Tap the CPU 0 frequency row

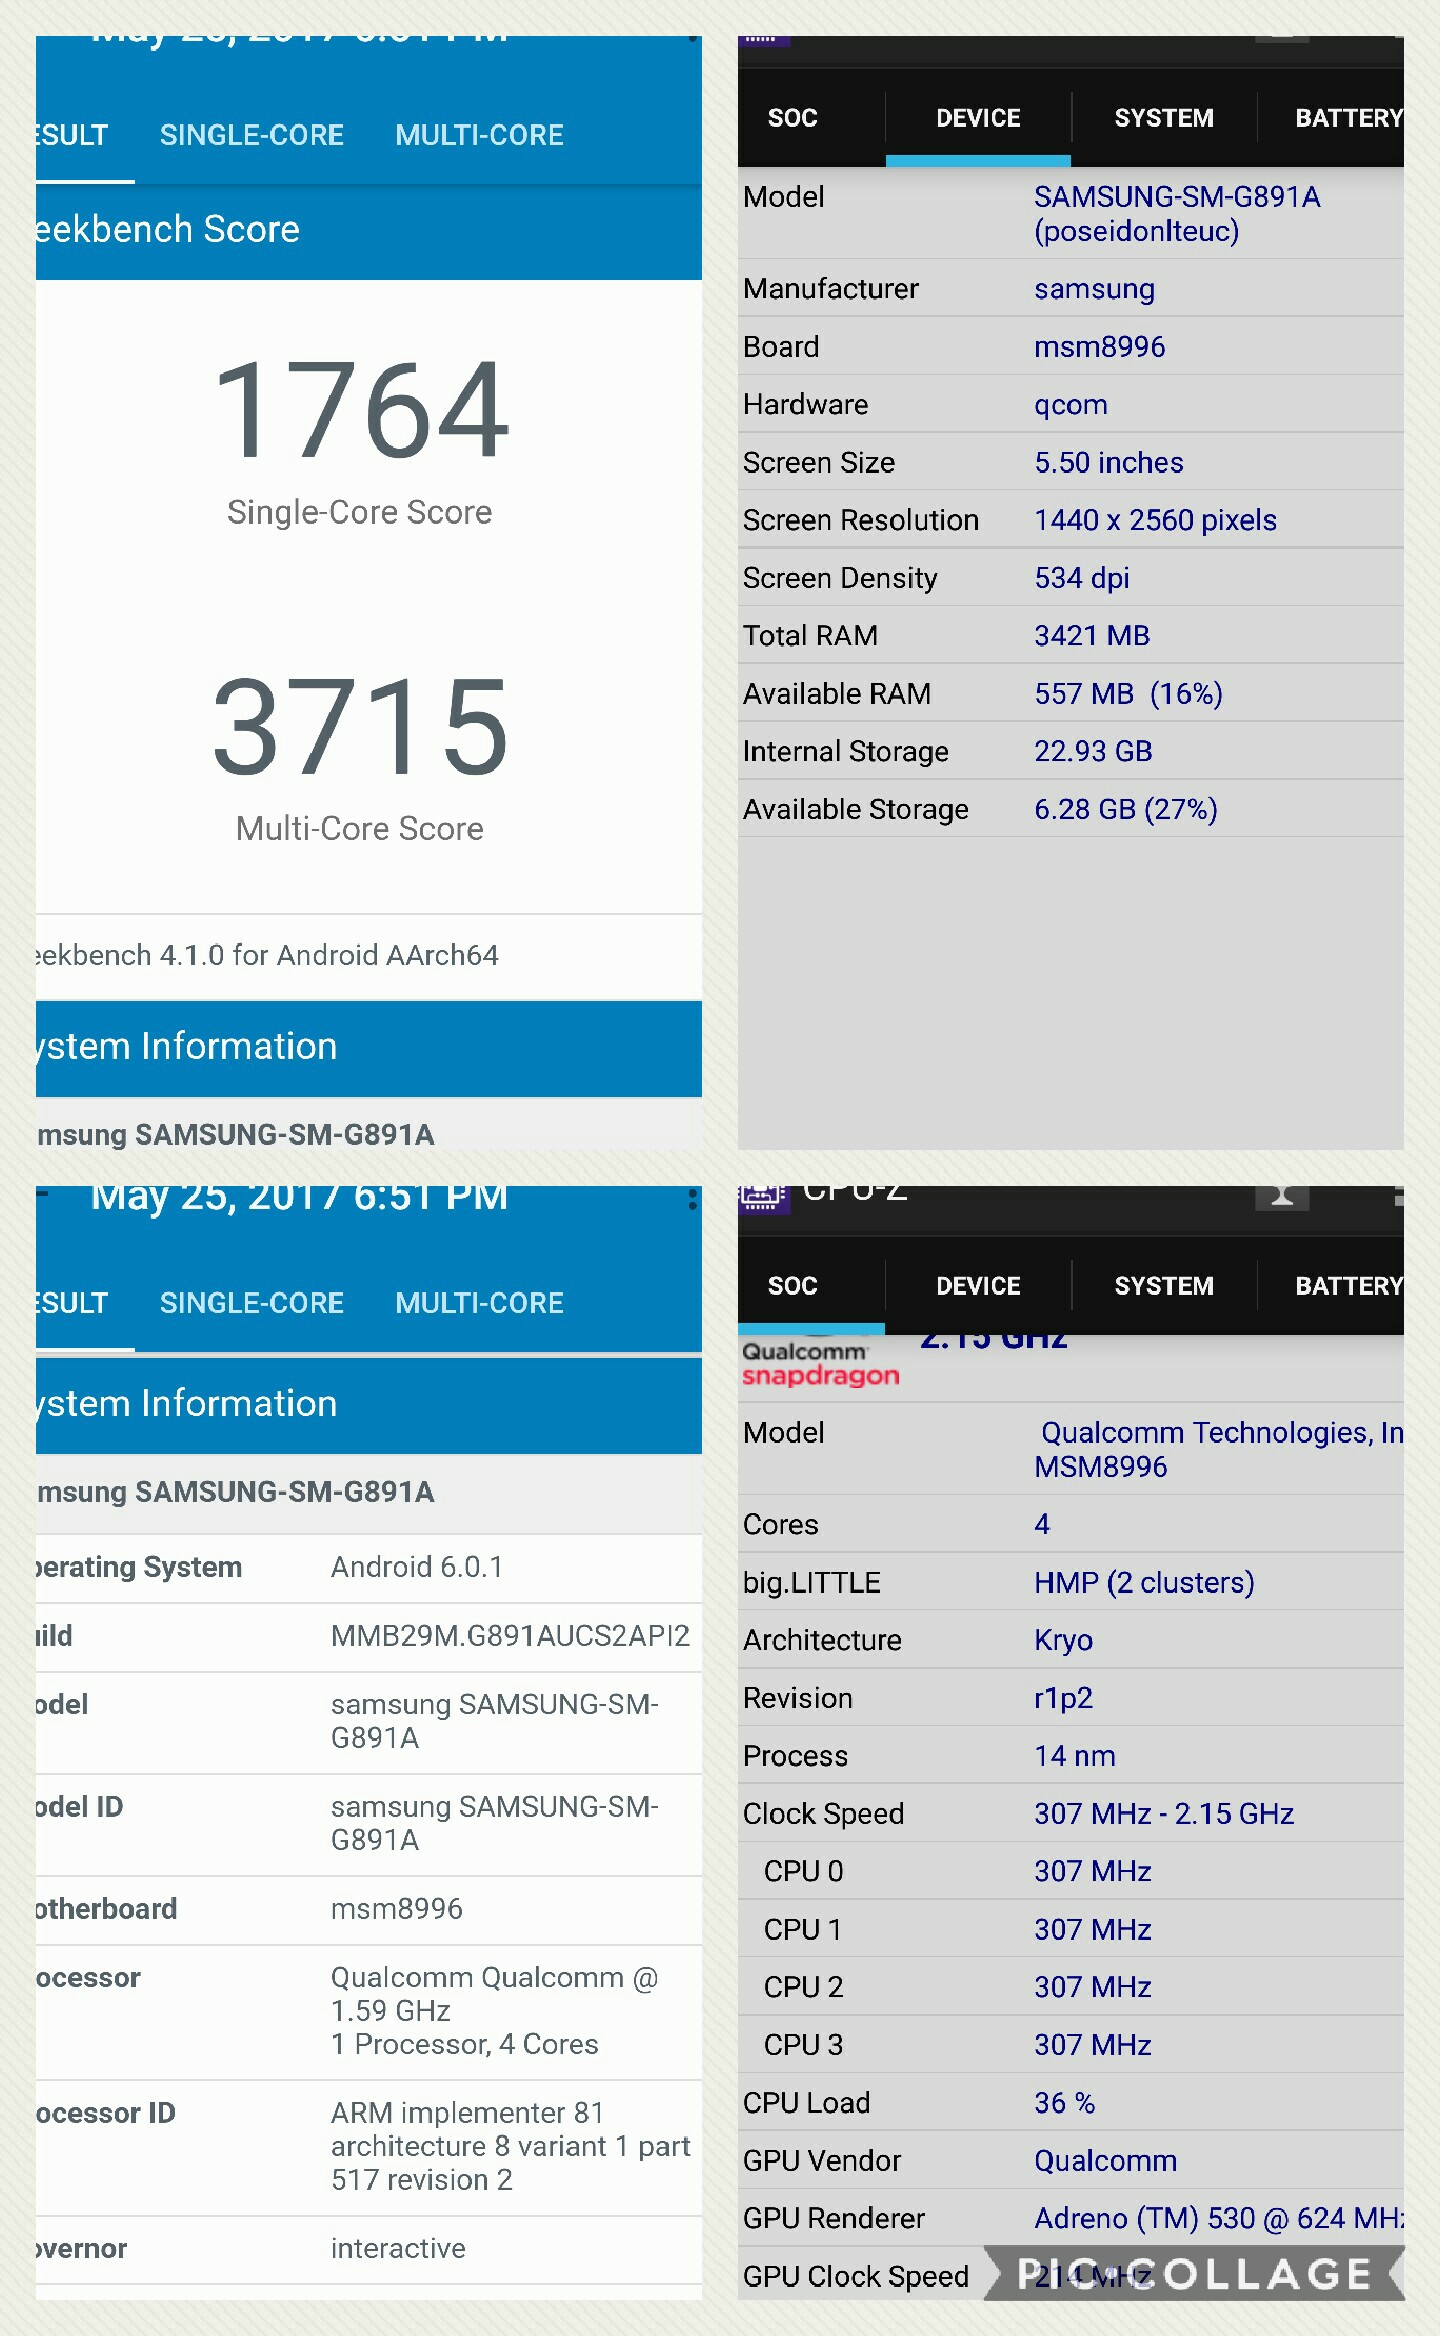[1071, 1871]
